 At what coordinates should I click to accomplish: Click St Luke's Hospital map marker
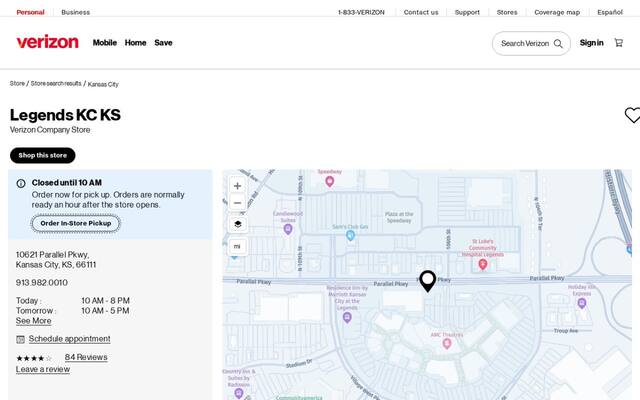(482, 264)
